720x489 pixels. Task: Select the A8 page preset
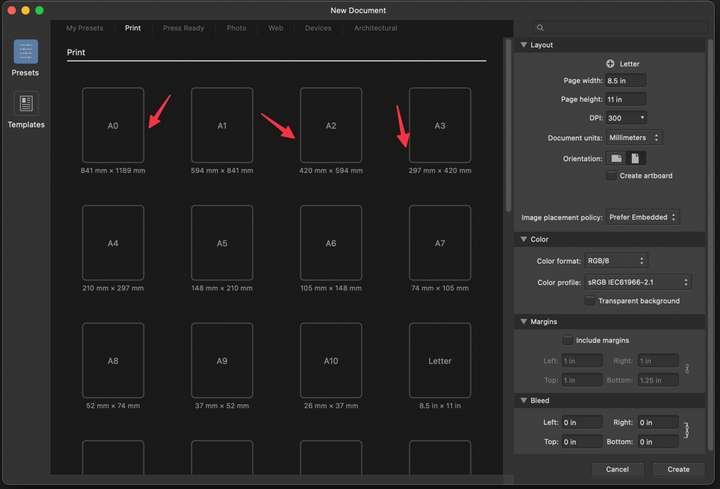tap(113, 360)
